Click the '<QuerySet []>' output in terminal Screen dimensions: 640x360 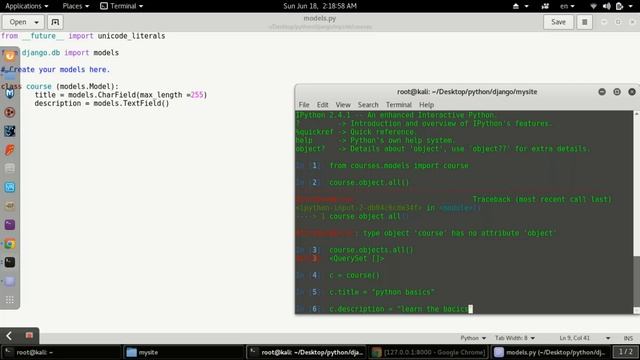point(356,259)
